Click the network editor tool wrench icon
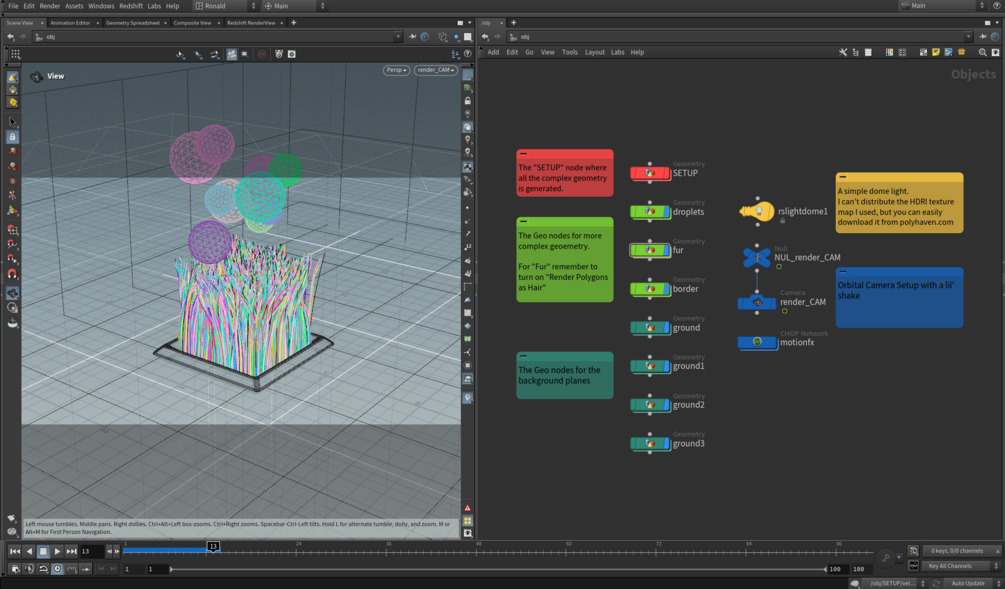Screen dimensions: 1005x589 tap(843, 53)
